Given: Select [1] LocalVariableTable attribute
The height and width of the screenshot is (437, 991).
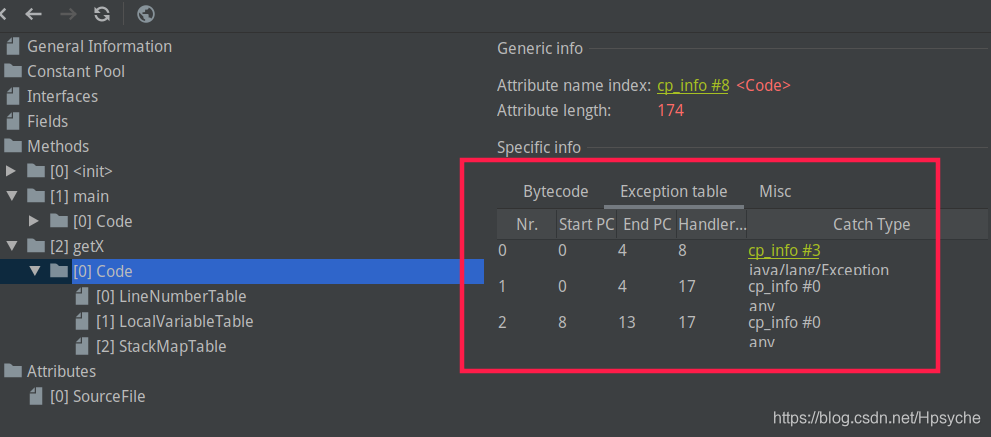Looking at the screenshot, I should point(174,321).
